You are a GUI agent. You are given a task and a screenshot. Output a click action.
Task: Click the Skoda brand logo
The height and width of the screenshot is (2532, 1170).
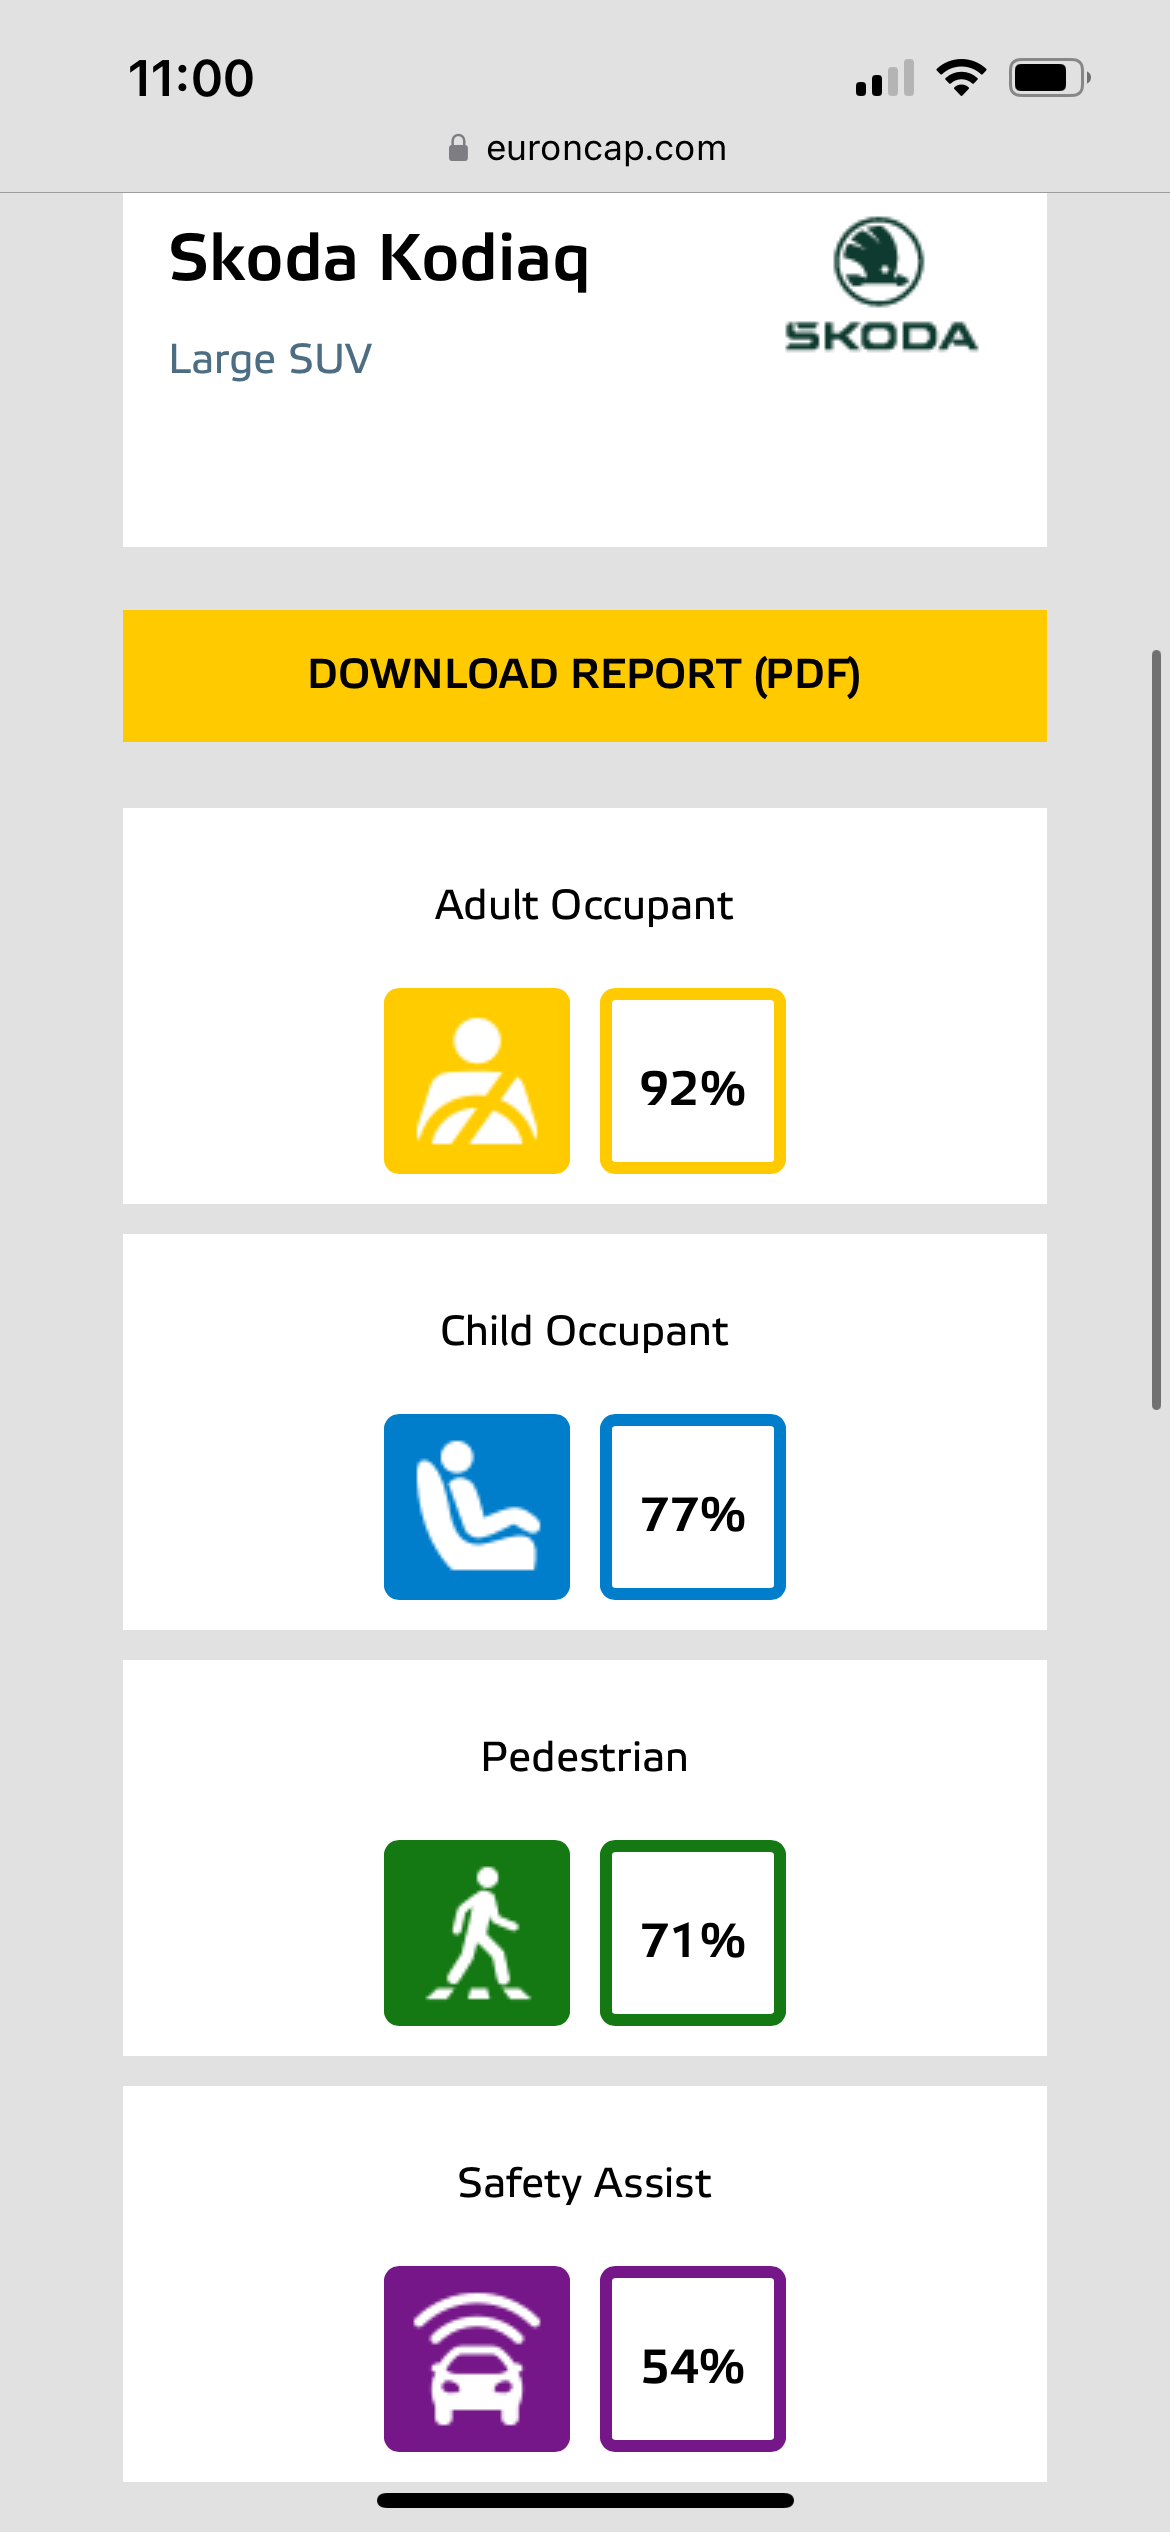click(880, 286)
